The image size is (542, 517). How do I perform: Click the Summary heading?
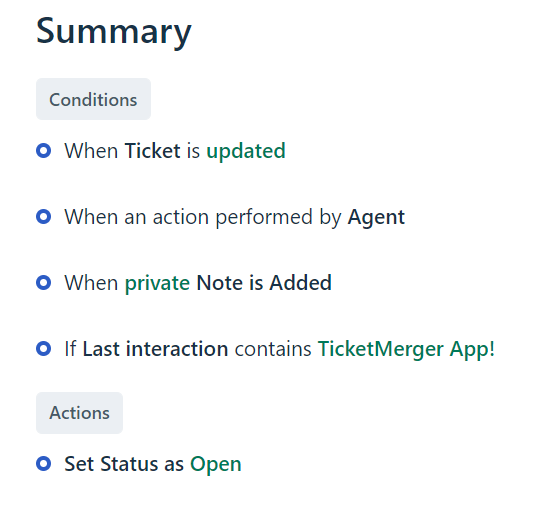point(114,32)
